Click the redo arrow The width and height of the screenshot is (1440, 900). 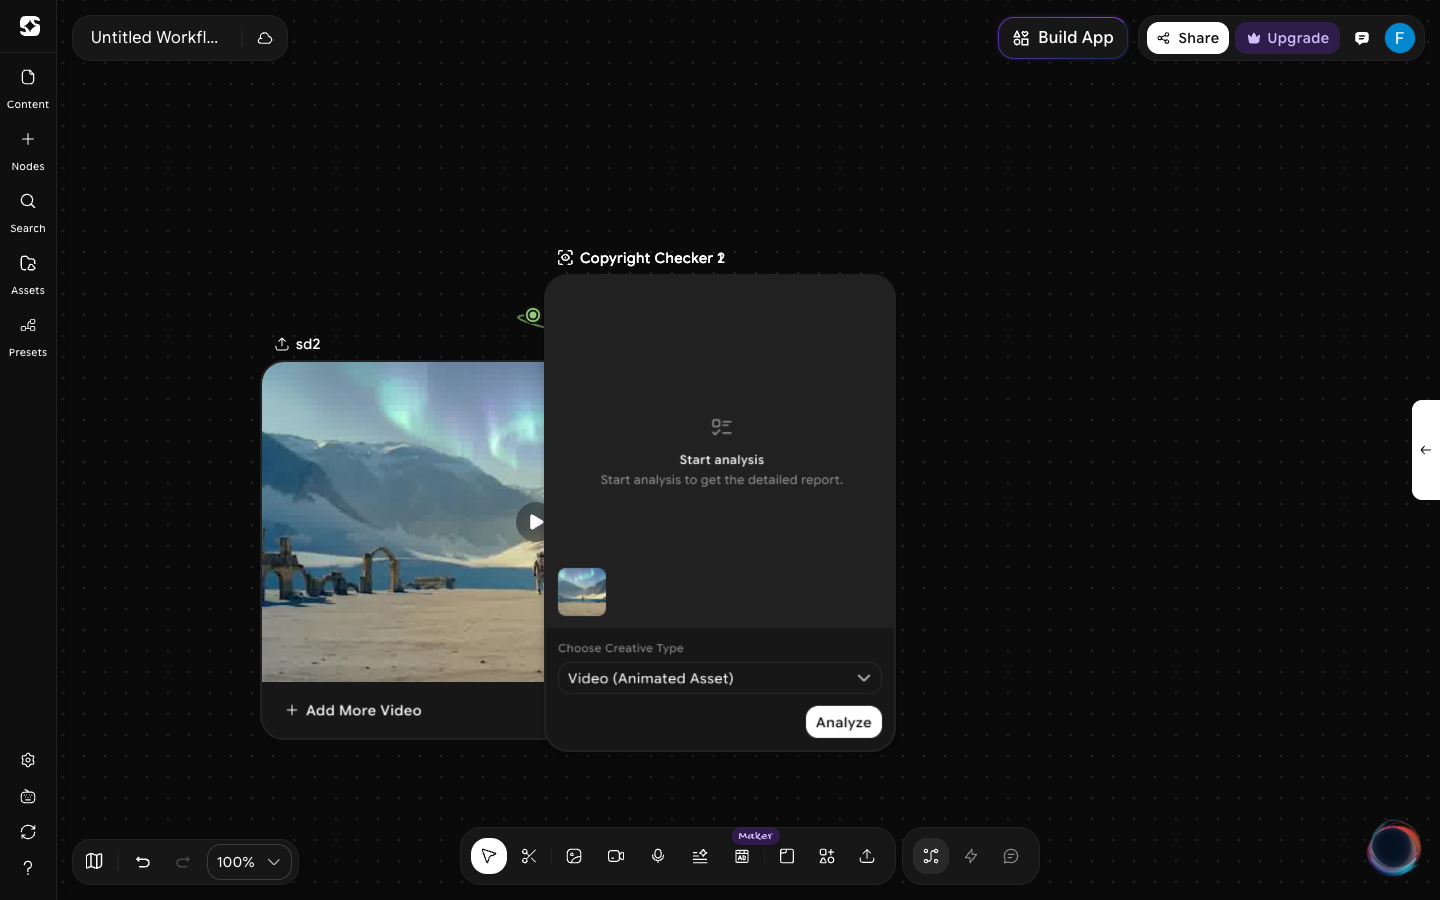(183, 861)
